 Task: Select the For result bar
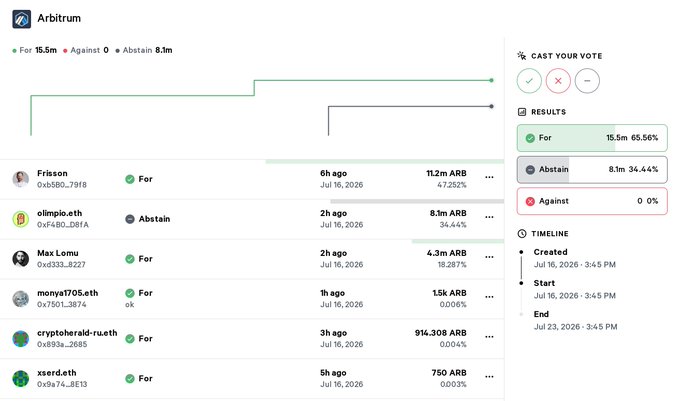pos(592,138)
